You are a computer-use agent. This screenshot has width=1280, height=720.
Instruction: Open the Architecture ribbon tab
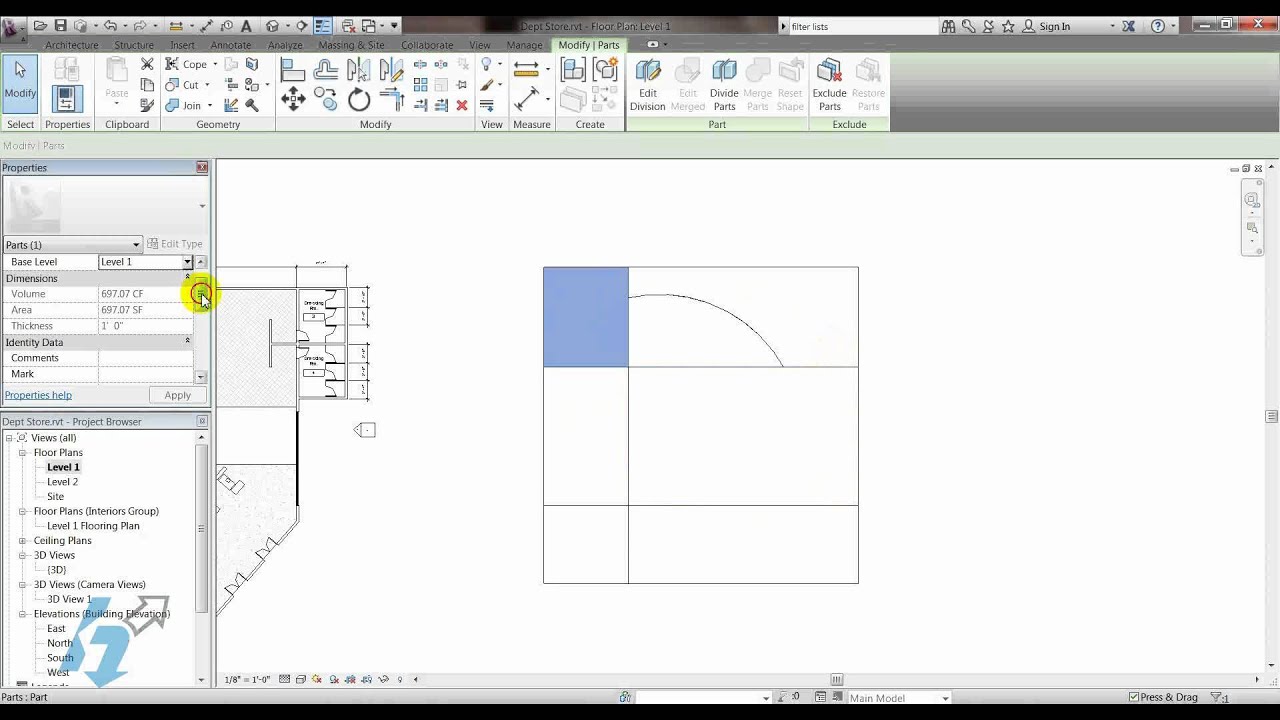pyautogui.click(x=72, y=45)
